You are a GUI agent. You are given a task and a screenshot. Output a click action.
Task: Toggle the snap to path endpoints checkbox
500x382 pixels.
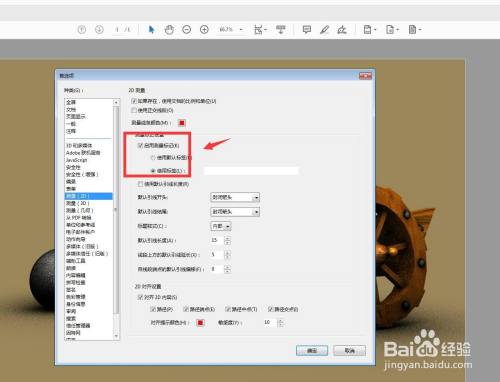pos(186,309)
